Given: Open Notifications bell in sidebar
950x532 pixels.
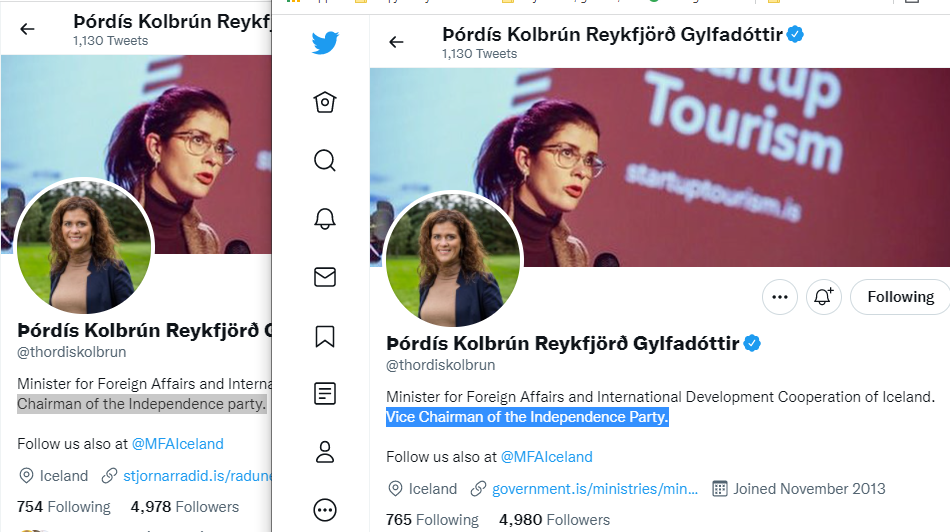Looking at the screenshot, I should click(325, 219).
